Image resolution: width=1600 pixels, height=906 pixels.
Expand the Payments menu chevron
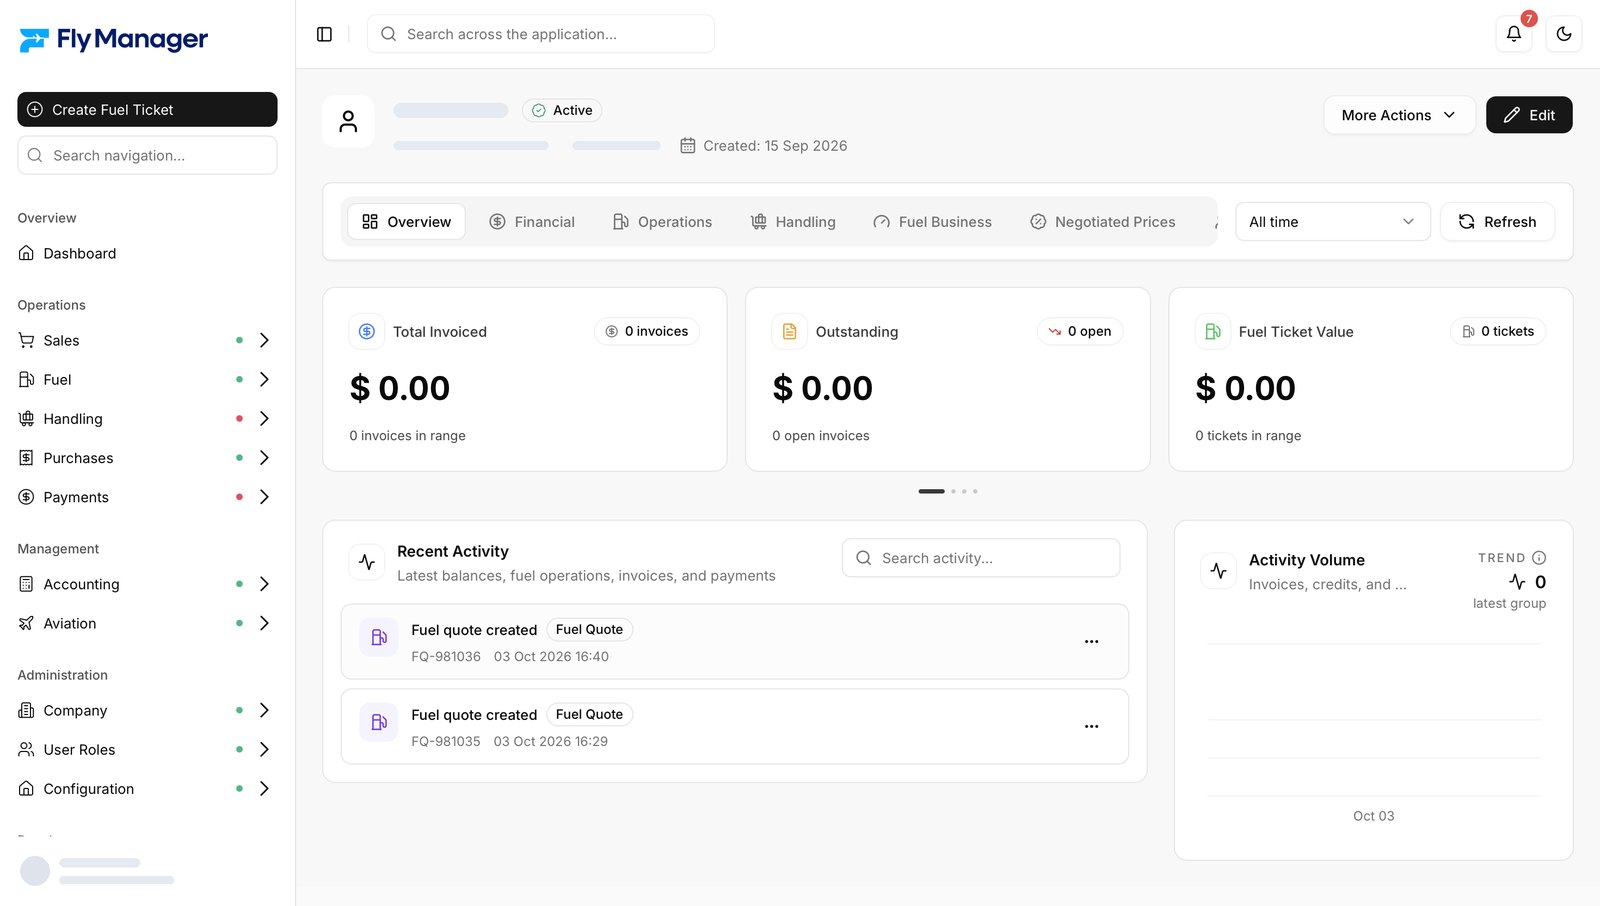[264, 497]
